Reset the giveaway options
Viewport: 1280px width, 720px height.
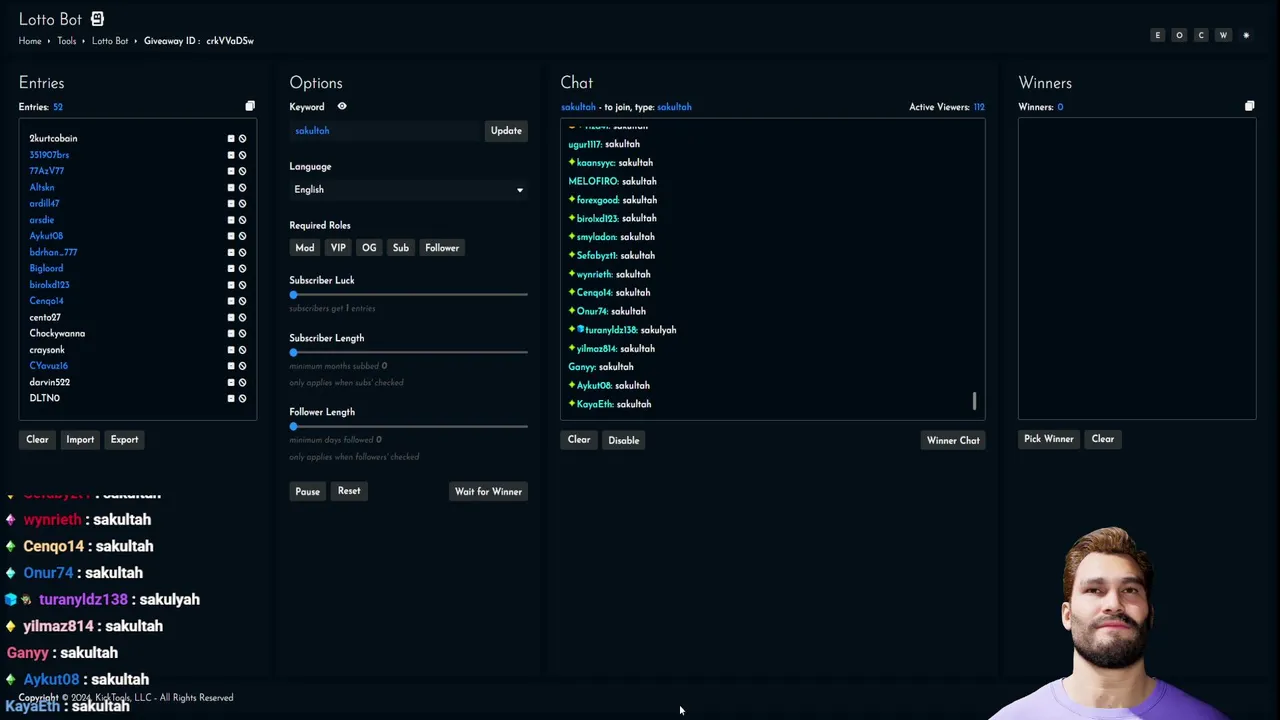pos(349,491)
